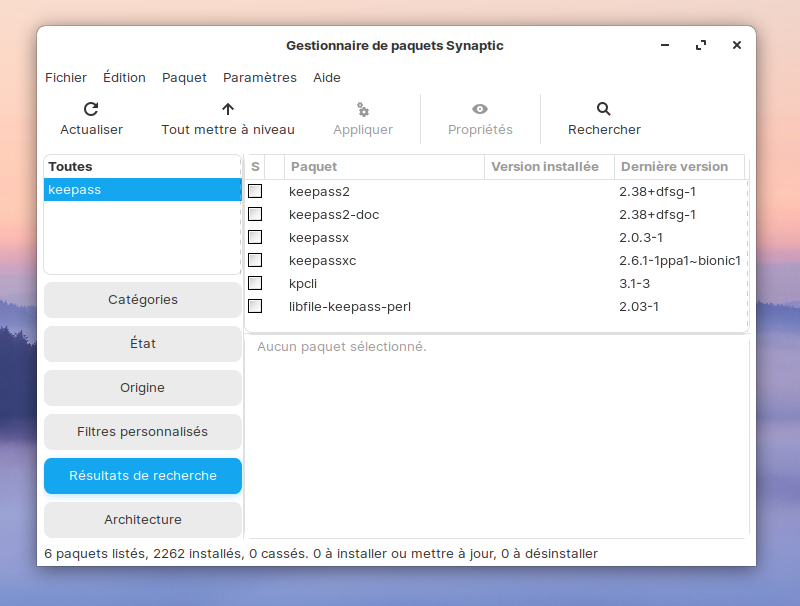Open search with the Rechercher magnifier icon

tap(604, 109)
